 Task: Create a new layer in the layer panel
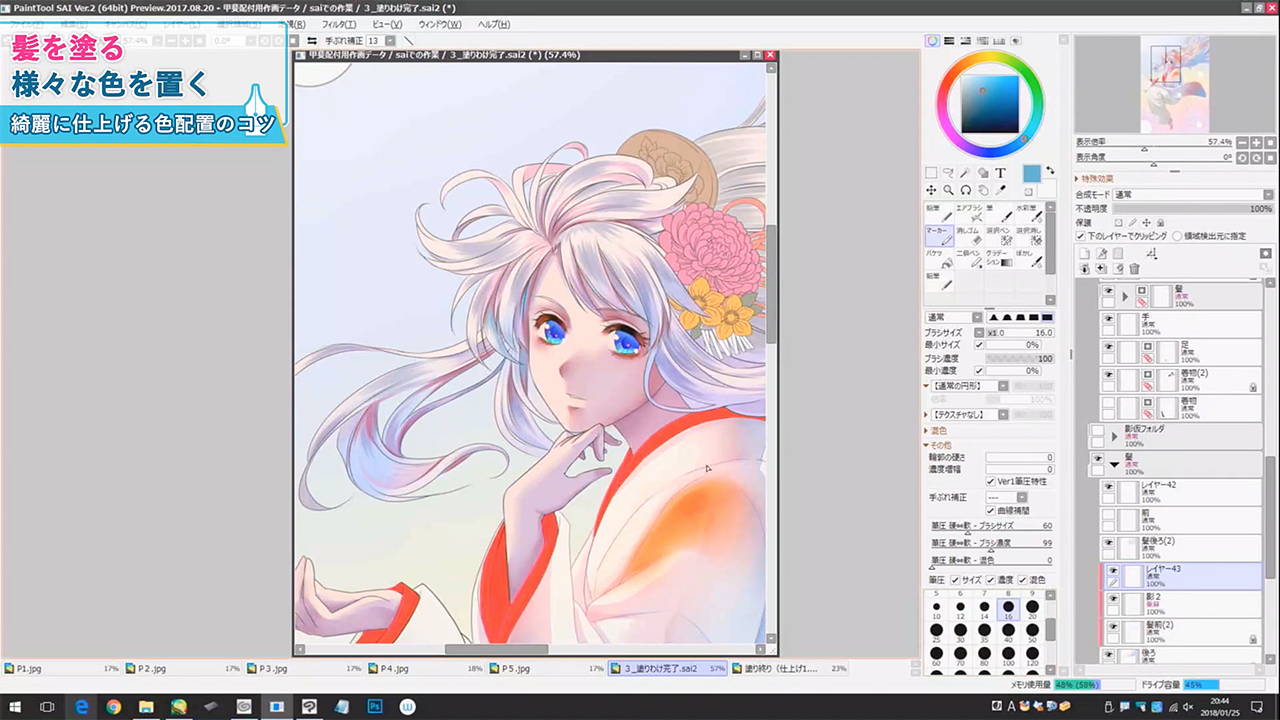tap(1085, 254)
